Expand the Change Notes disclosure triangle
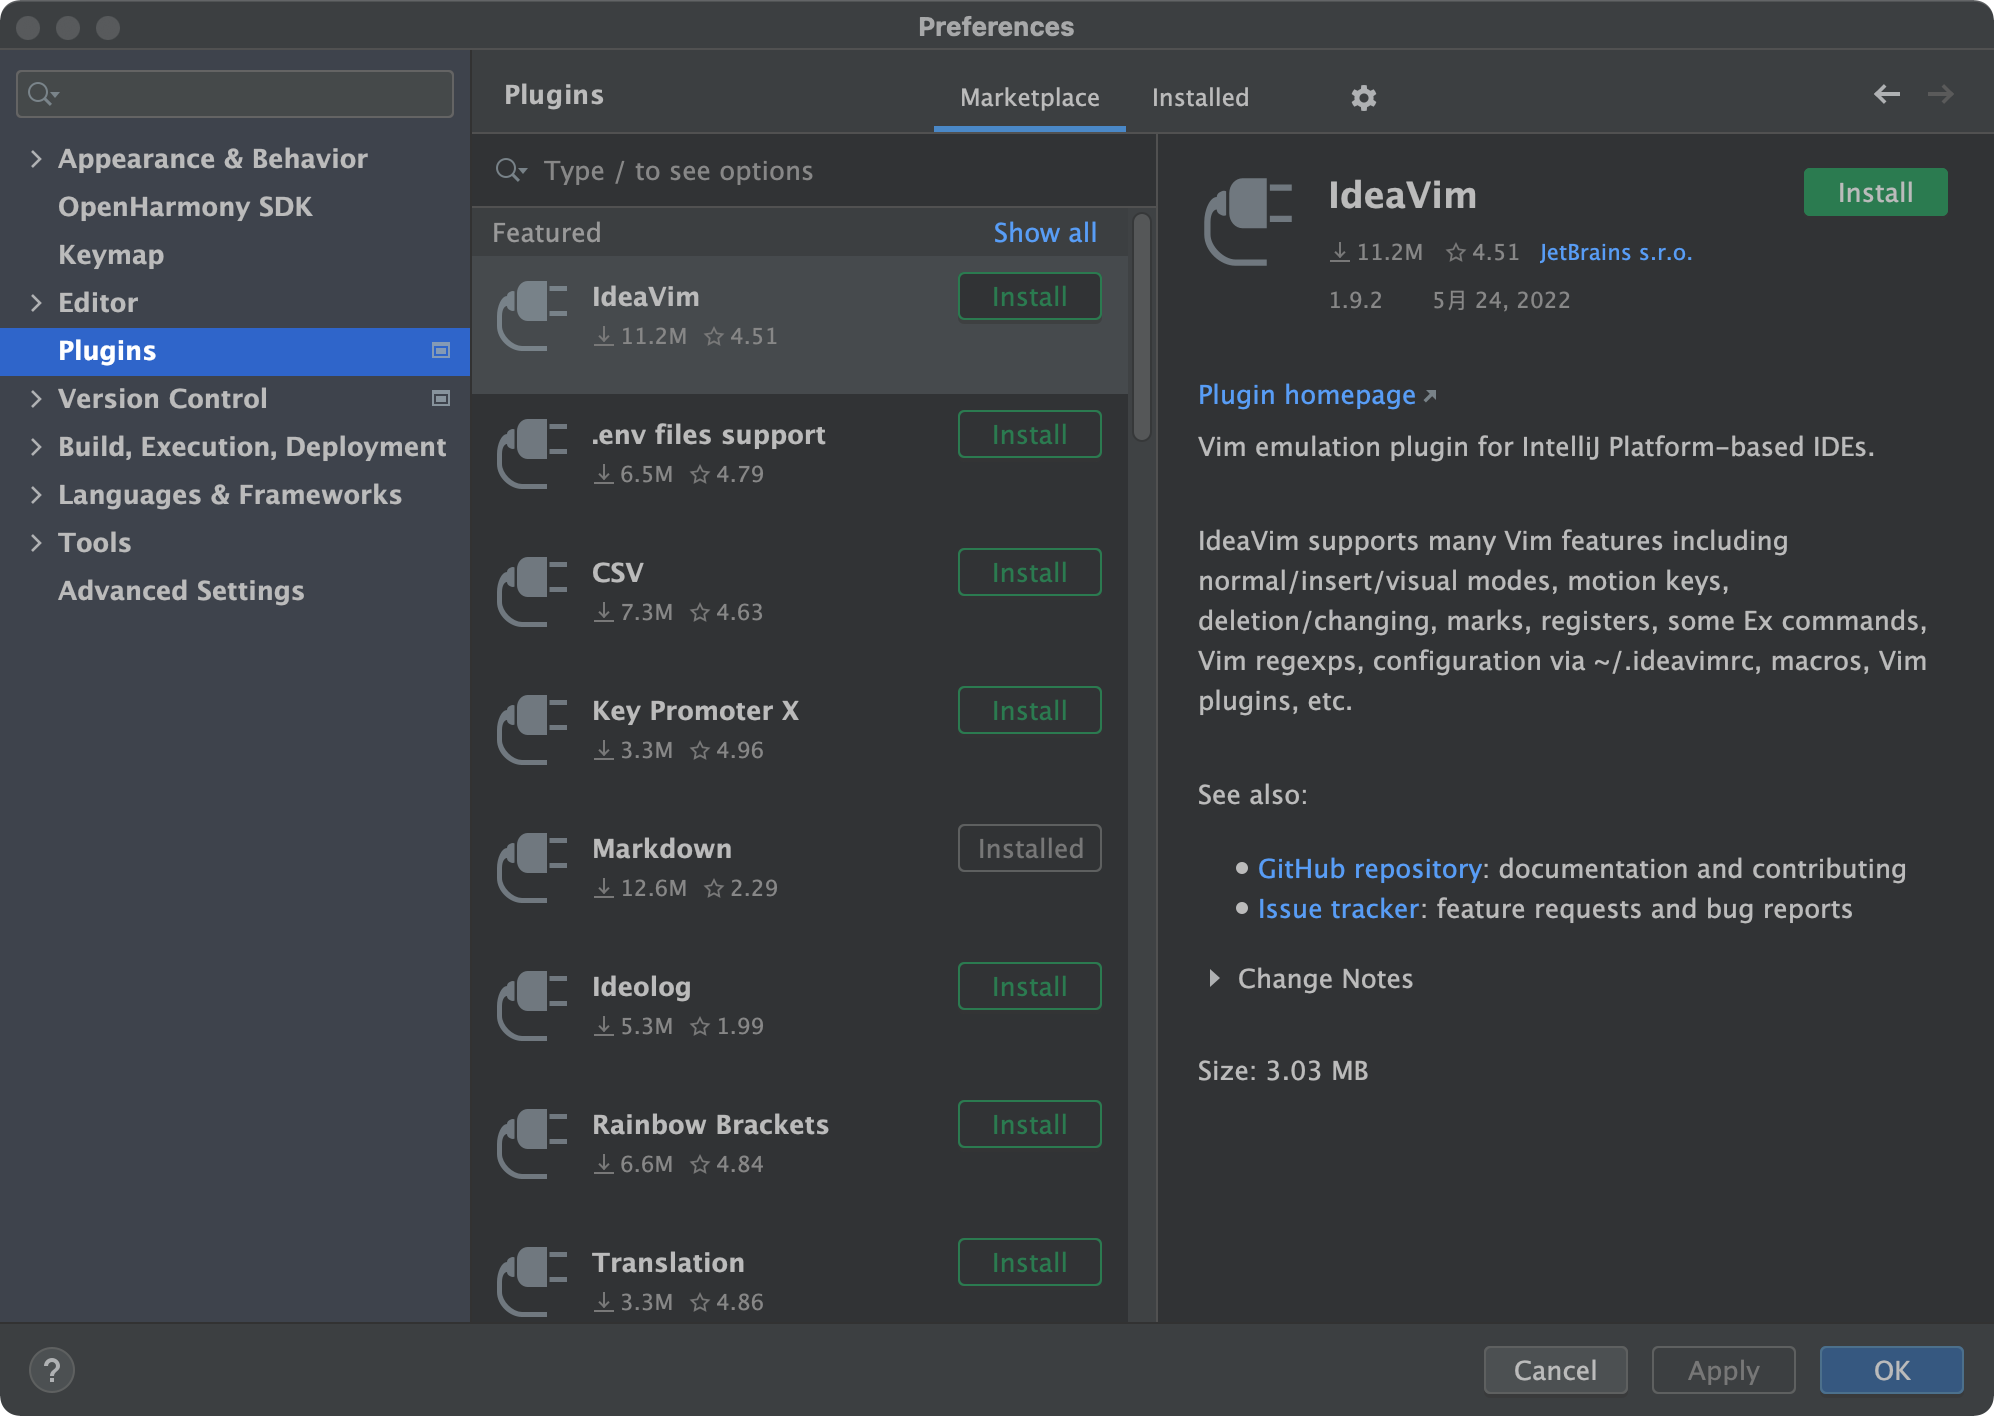Viewport: 1994px width, 1416px height. pyautogui.click(x=1214, y=978)
